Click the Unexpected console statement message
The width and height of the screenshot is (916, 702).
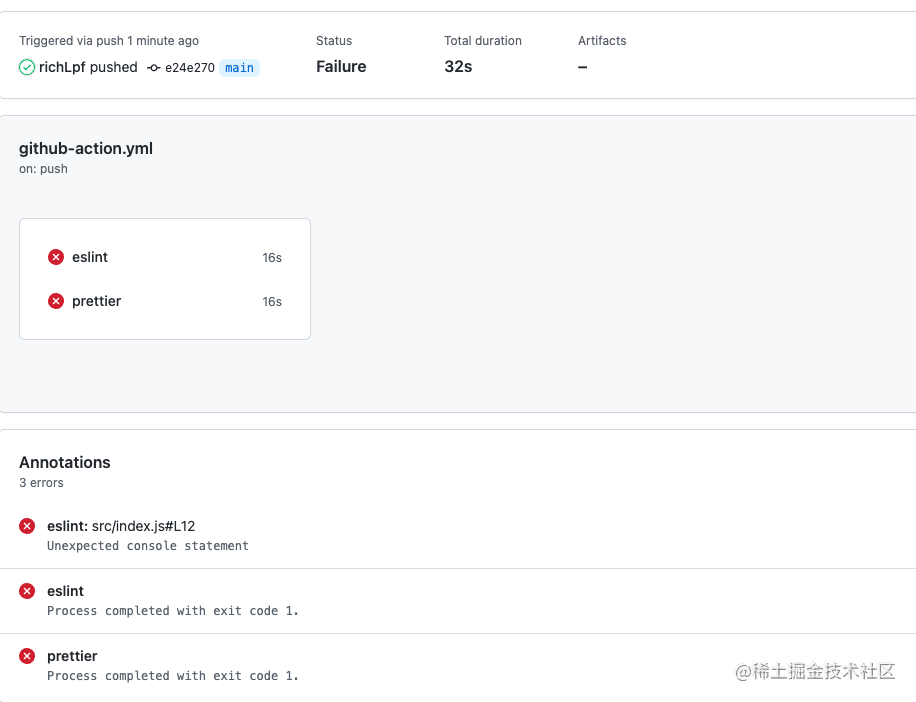pyautogui.click(x=148, y=545)
